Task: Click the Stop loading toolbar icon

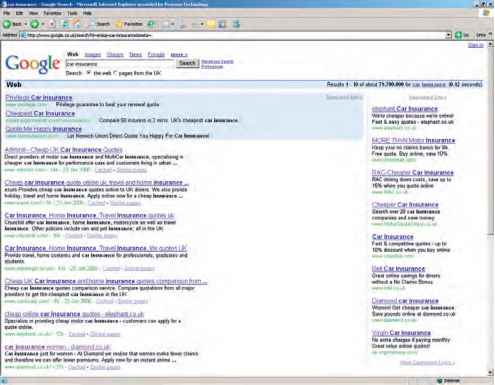Action: coord(53,24)
